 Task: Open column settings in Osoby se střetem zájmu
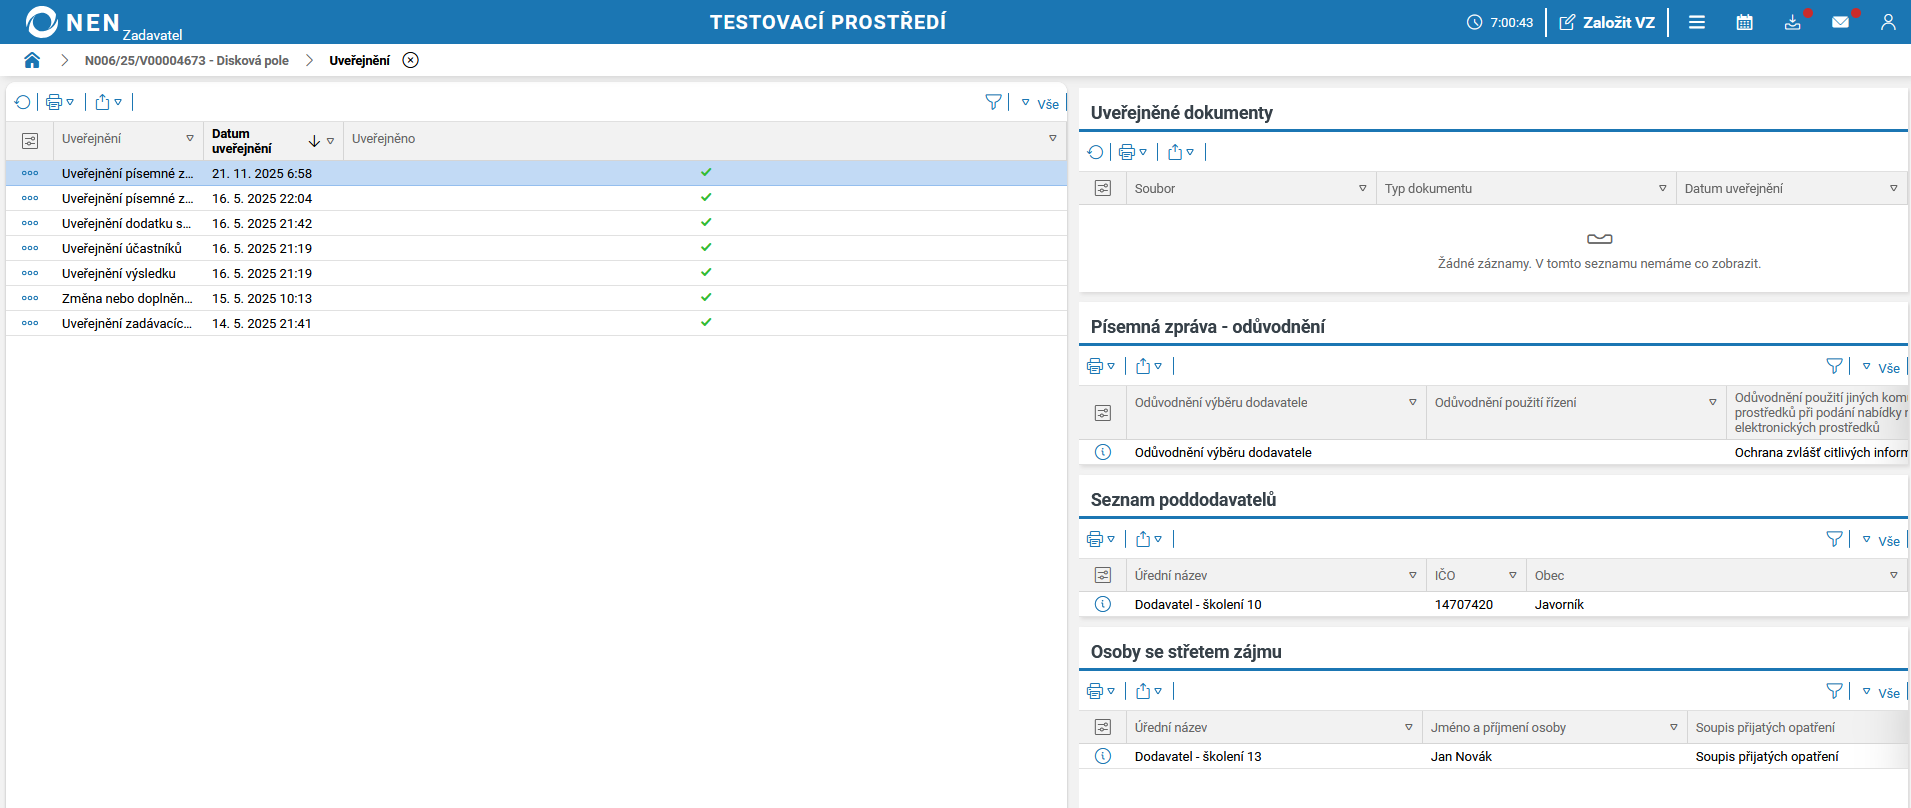pyautogui.click(x=1103, y=727)
